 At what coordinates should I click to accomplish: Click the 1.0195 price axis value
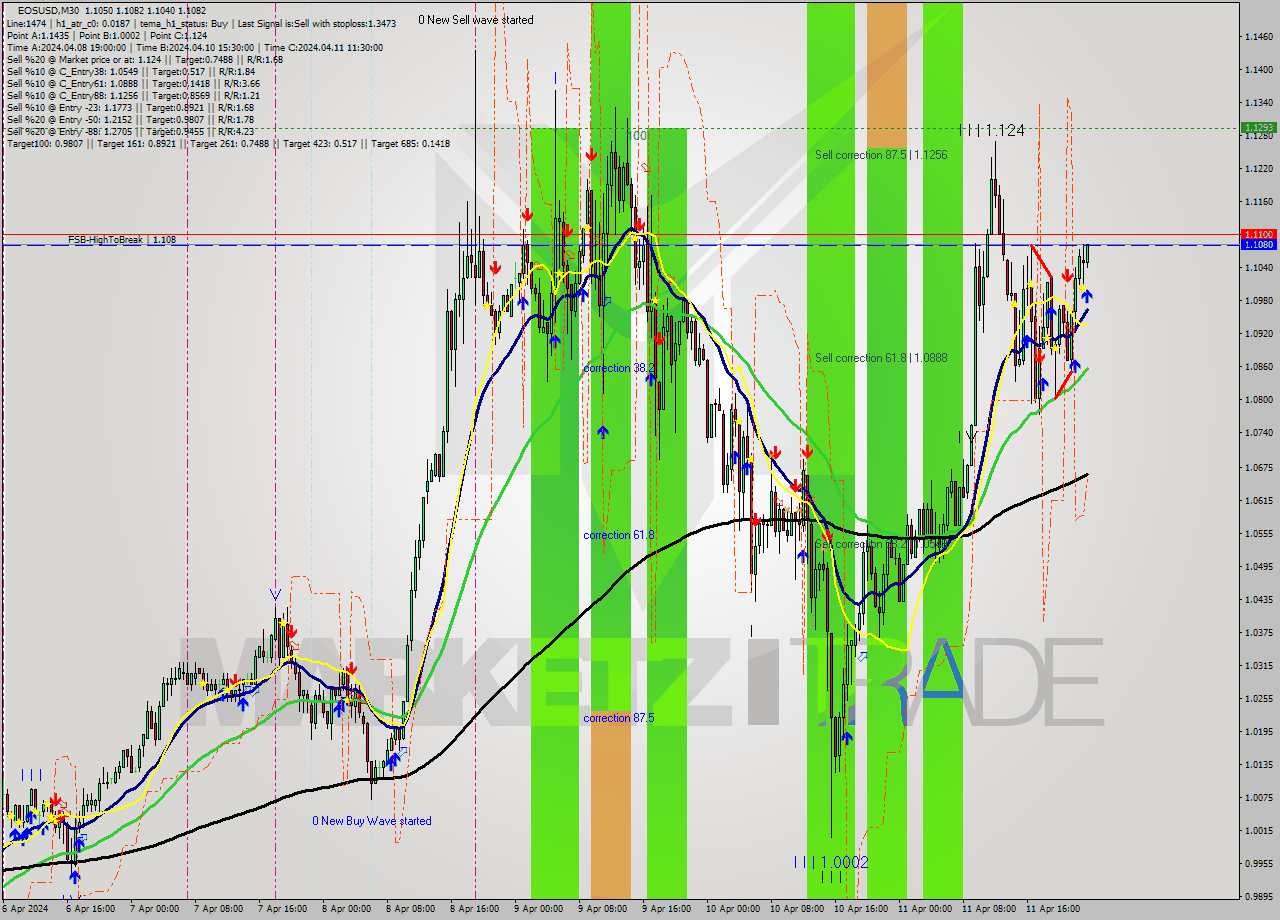pyautogui.click(x=1258, y=731)
